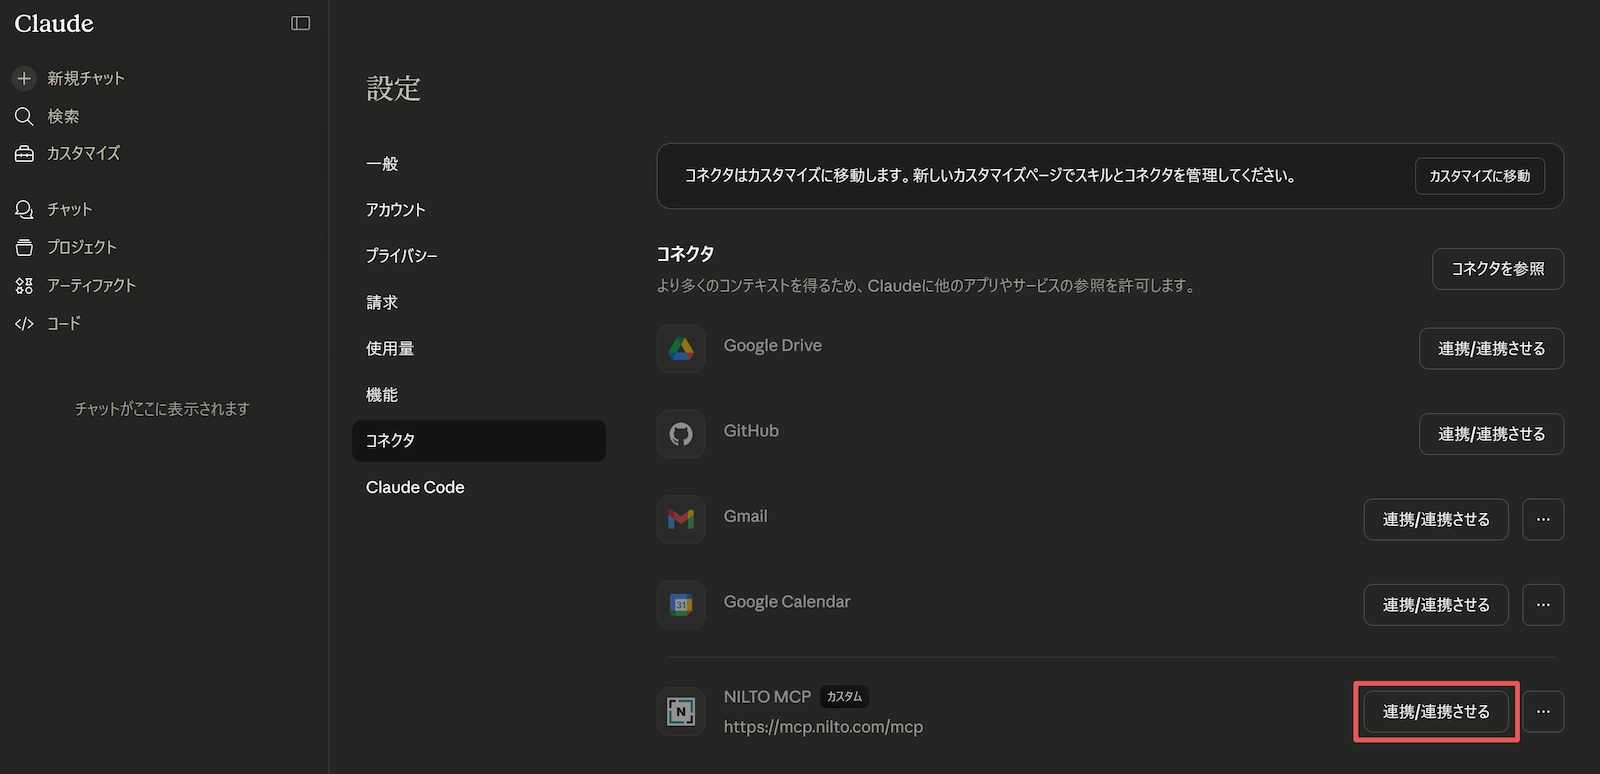Image resolution: width=1600 pixels, height=774 pixels.
Task: Click the GitHub connector icon
Action: (x=681, y=434)
